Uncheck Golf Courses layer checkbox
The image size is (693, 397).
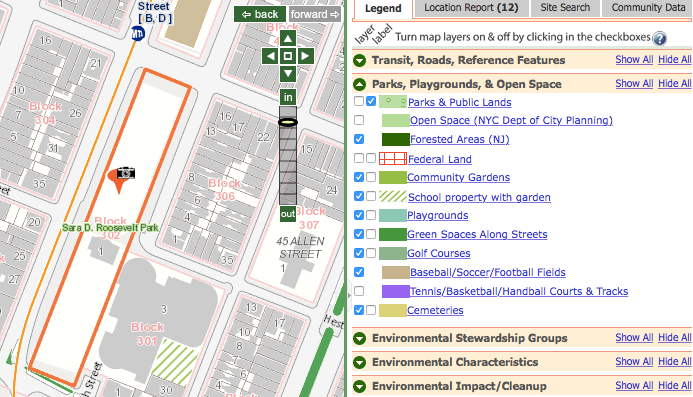pyautogui.click(x=359, y=253)
